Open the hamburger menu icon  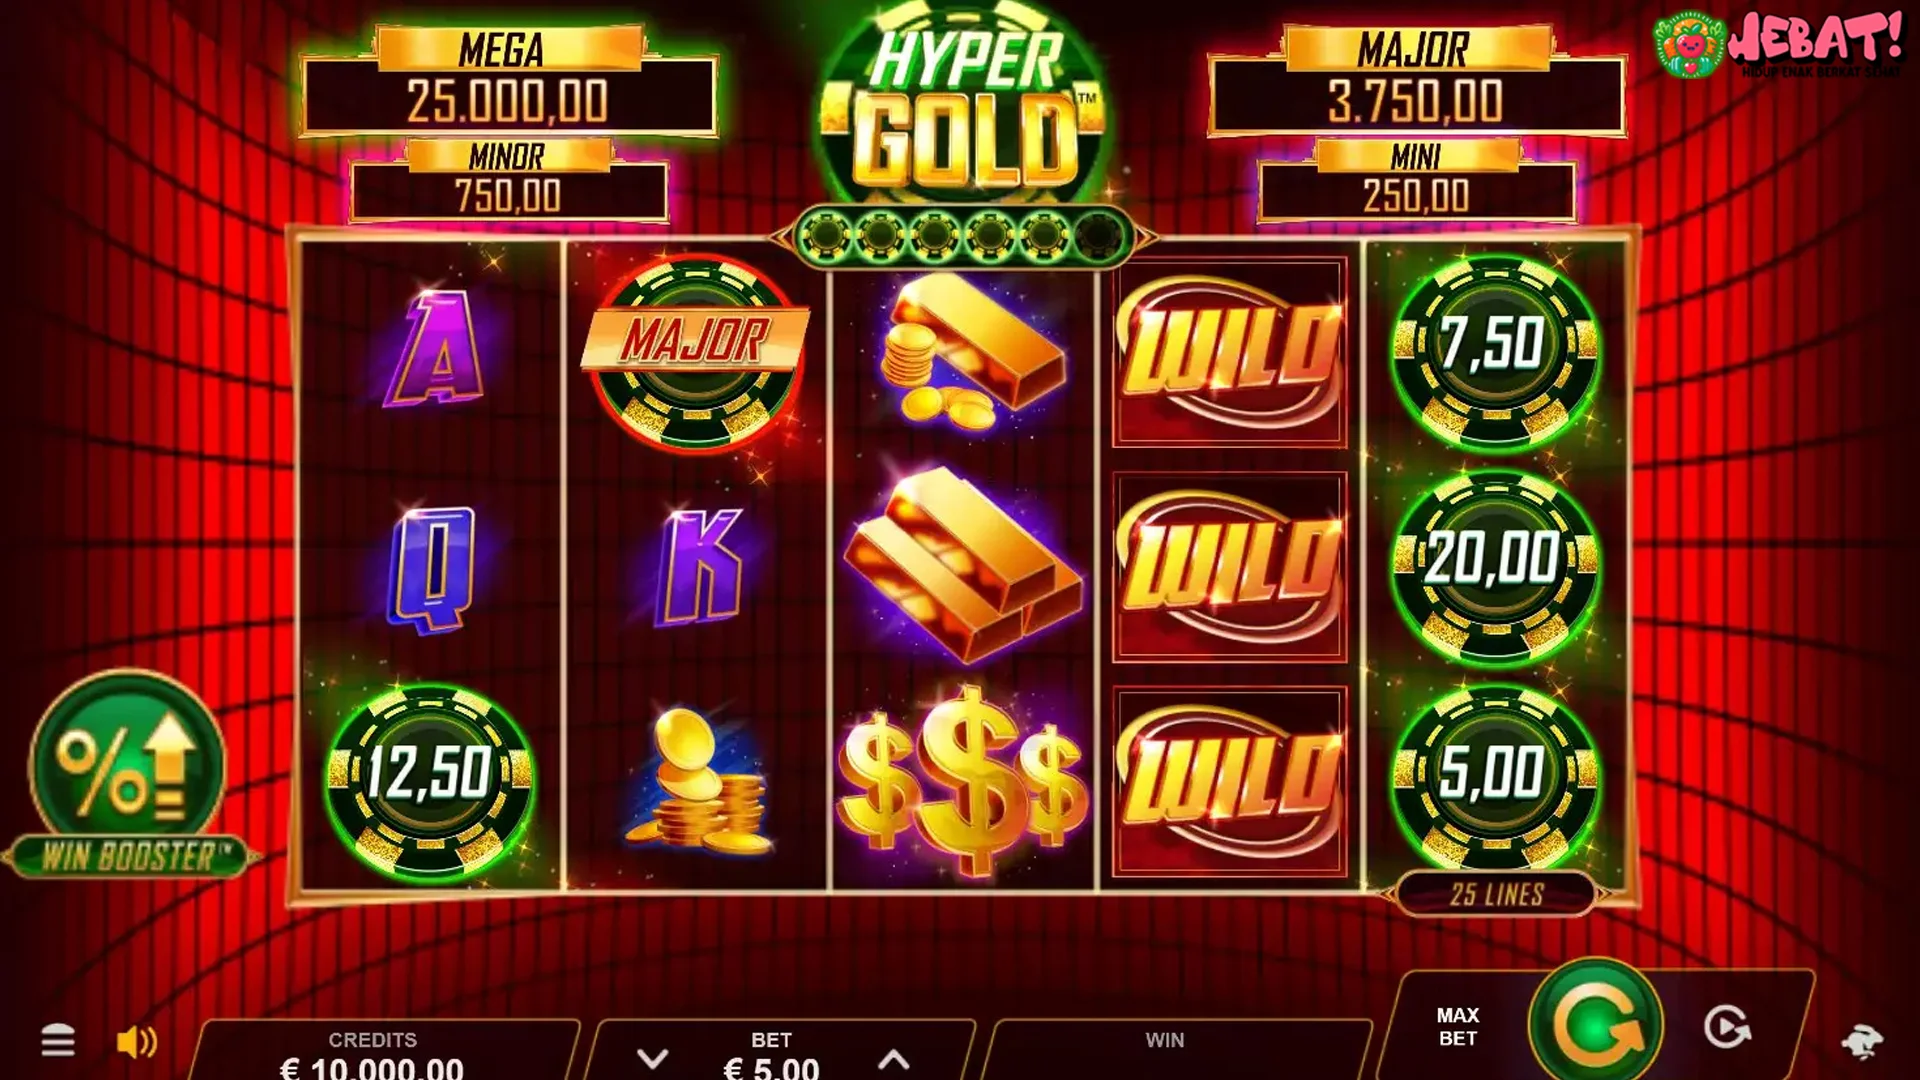click(57, 1041)
